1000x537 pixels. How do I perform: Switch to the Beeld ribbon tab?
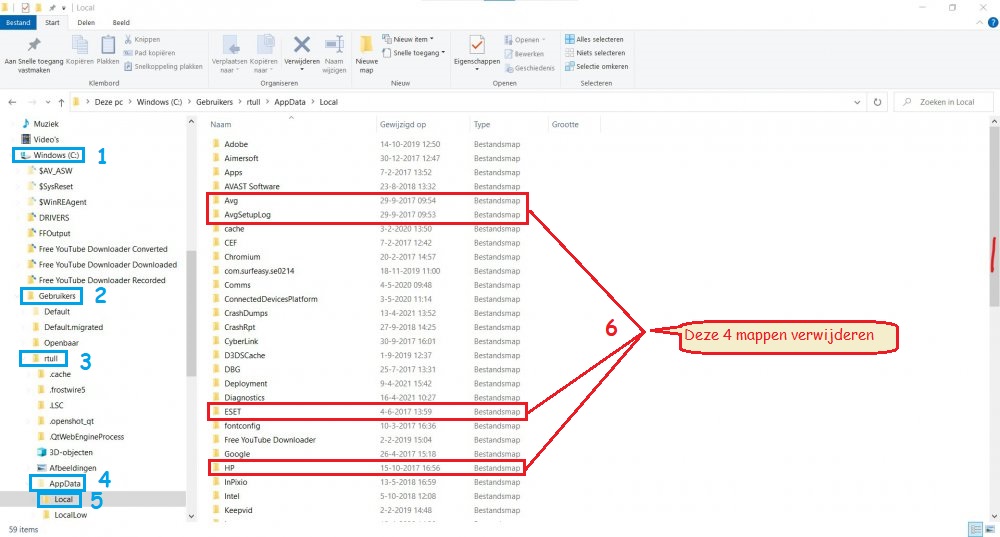(120, 21)
